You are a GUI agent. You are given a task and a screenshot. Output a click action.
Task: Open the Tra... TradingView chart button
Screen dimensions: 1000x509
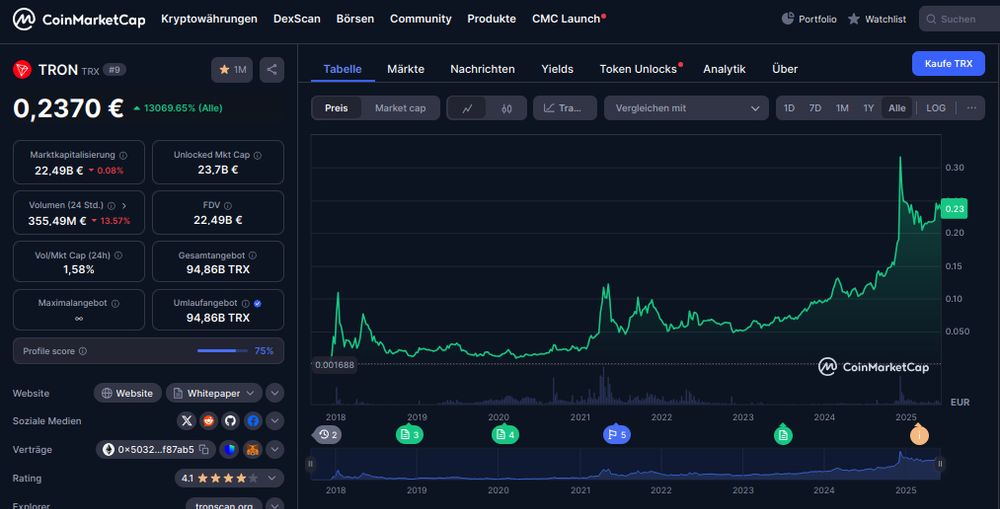pyautogui.click(x=564, y=108)
